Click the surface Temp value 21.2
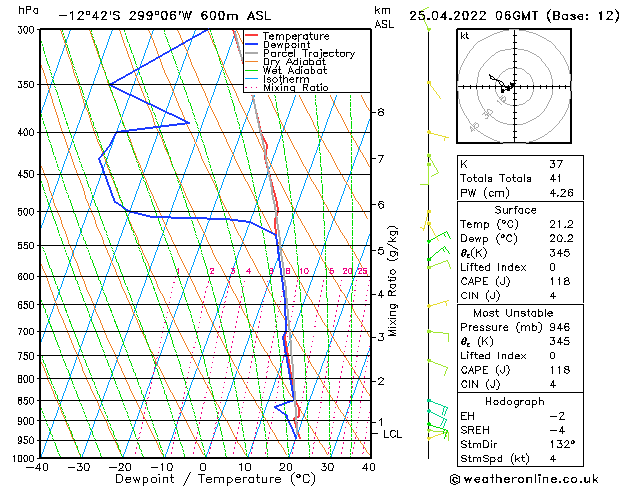The height and width of the screenshot is (486, 629). click(x=561, y=224)
